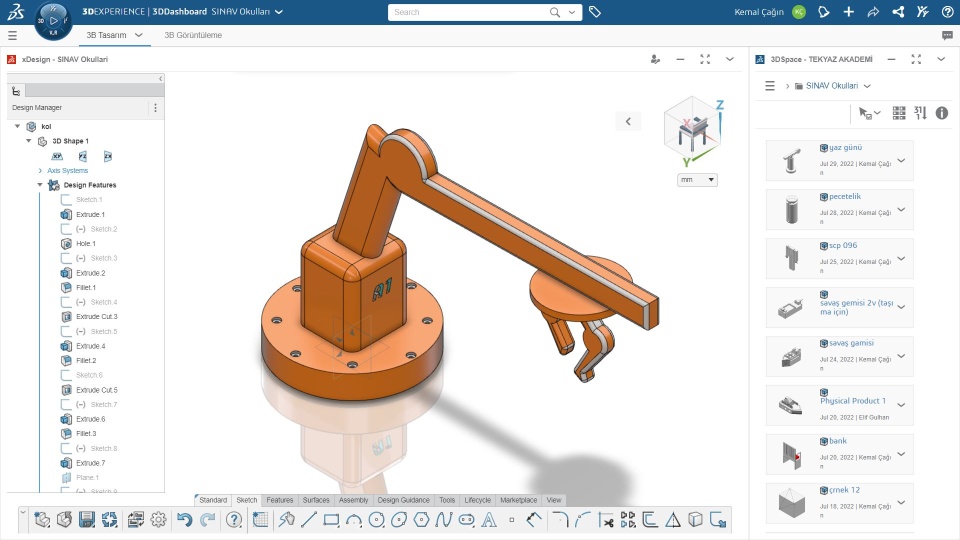Screen dimensions: 960x540
Task: Switch to the 3B Görüntüleme tab
Action: pos(193,35)
